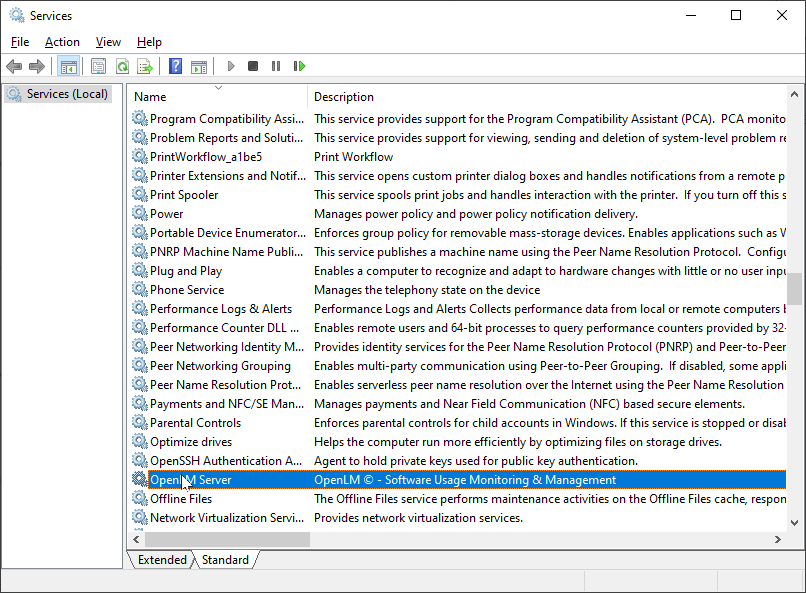
Task: Switch to the Extended tab
Action: (x=162, y=560)
